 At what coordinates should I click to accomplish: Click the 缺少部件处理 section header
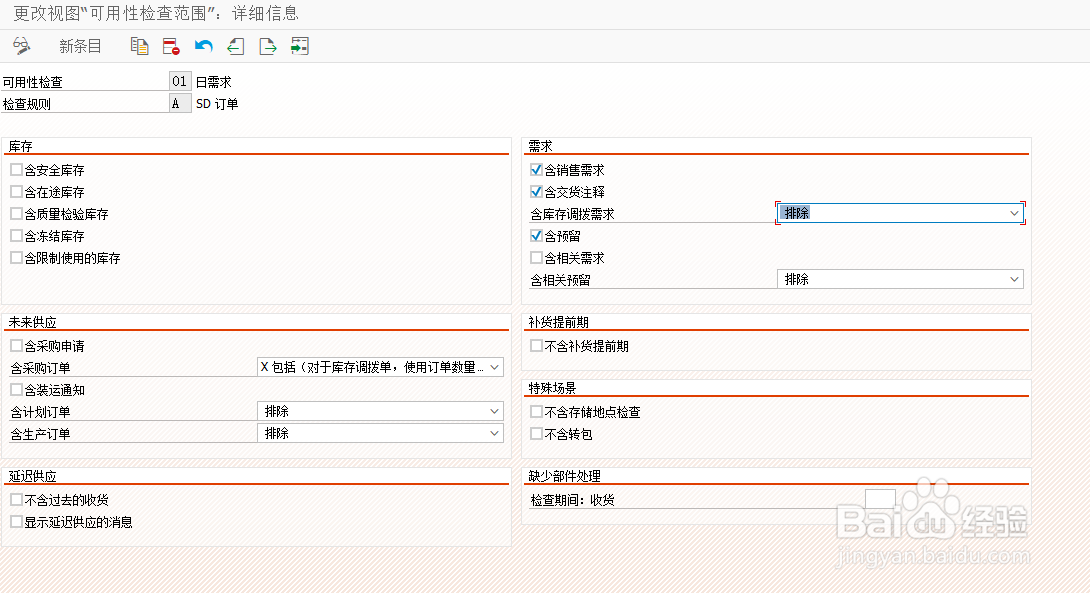click(x=564, y=476)
